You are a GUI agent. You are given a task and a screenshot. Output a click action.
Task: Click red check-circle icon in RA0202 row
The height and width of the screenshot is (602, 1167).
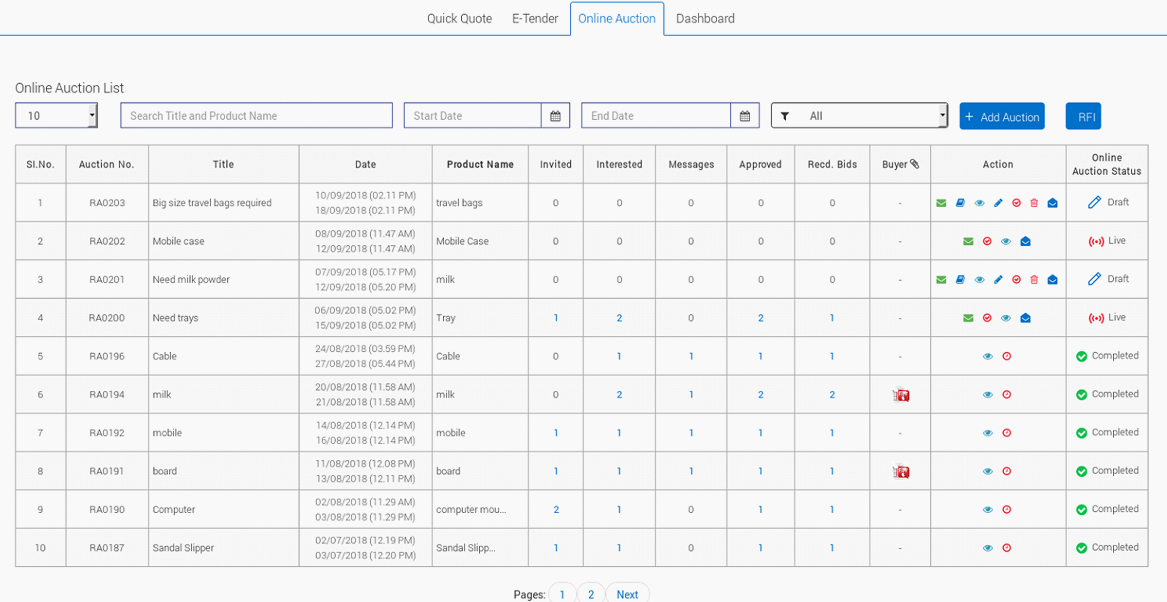pyautogui.click(x=988, y=241)
